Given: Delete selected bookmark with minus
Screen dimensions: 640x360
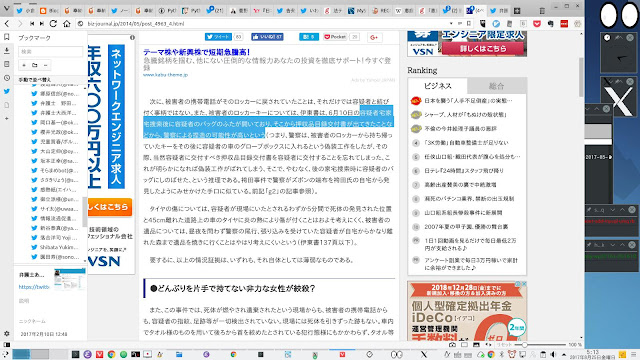Looking at the screenshot, I should (45, 65).
